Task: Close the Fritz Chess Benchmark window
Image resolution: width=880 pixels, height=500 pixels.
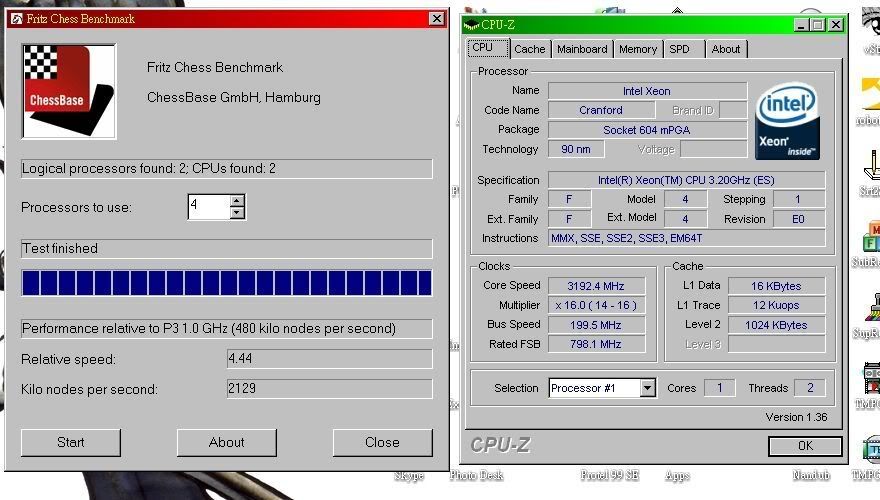Action: [436, 19]
